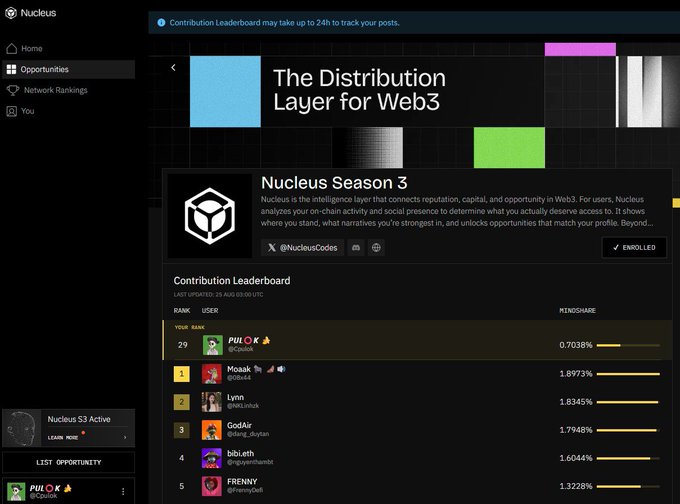Viewport: 680px width, 504px height.
Task: Open LEARN MORE on Nucleus S3 card
Action: pyautogui.click(x=63, y=438)
